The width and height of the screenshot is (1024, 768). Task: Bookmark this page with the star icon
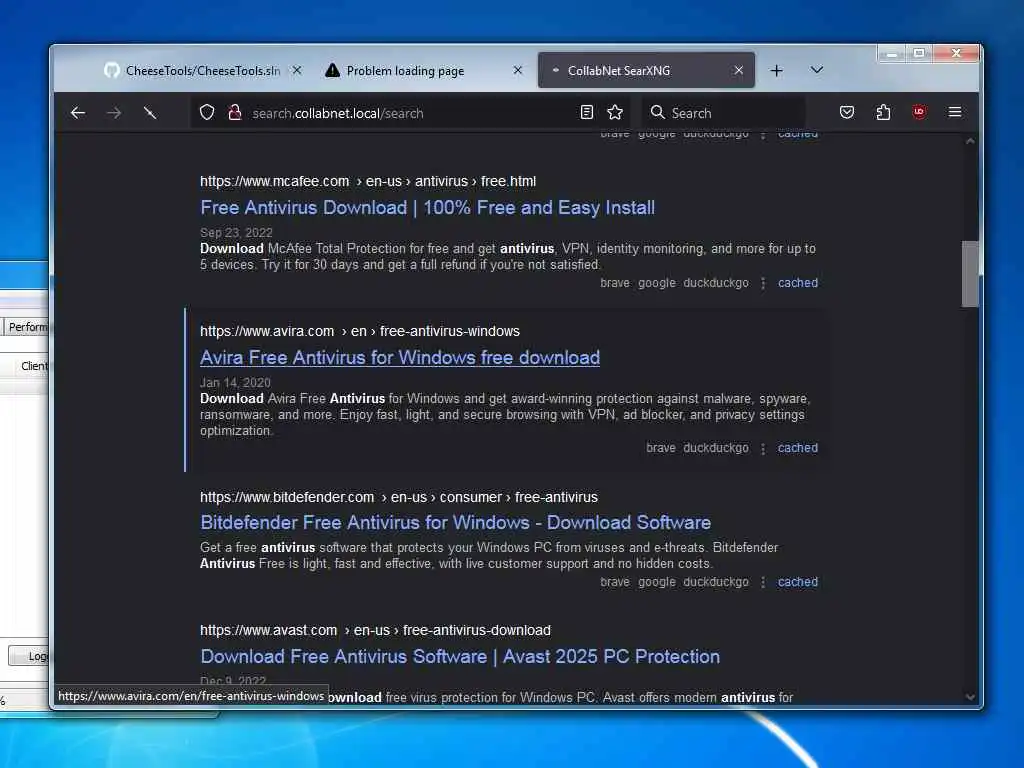pyautogui.click(x=615, y=112)
